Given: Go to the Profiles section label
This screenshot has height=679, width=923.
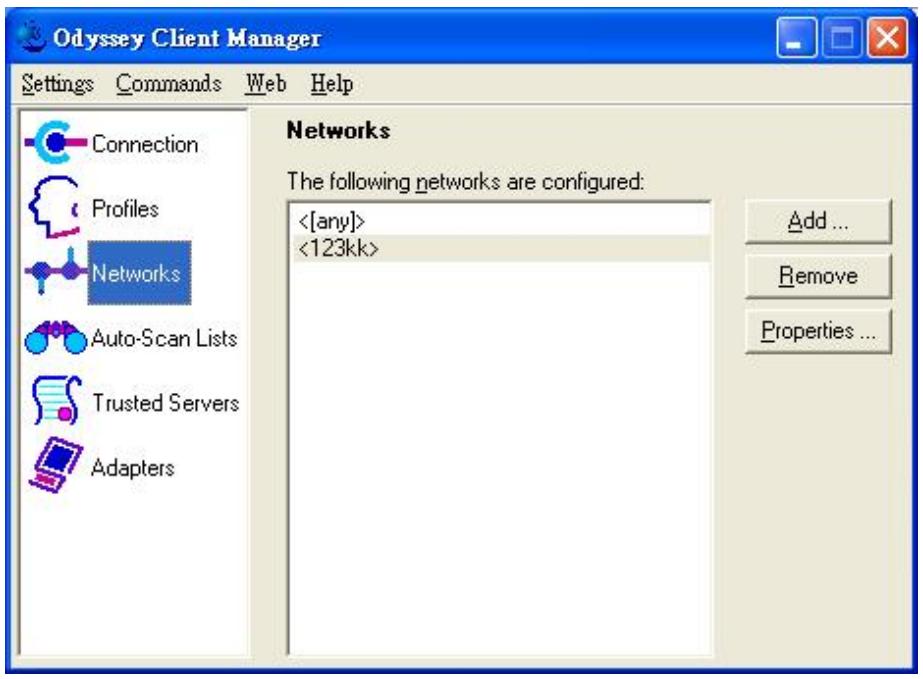Looking at the screenshot, I should pyautogui.click(x=125, y=209).
